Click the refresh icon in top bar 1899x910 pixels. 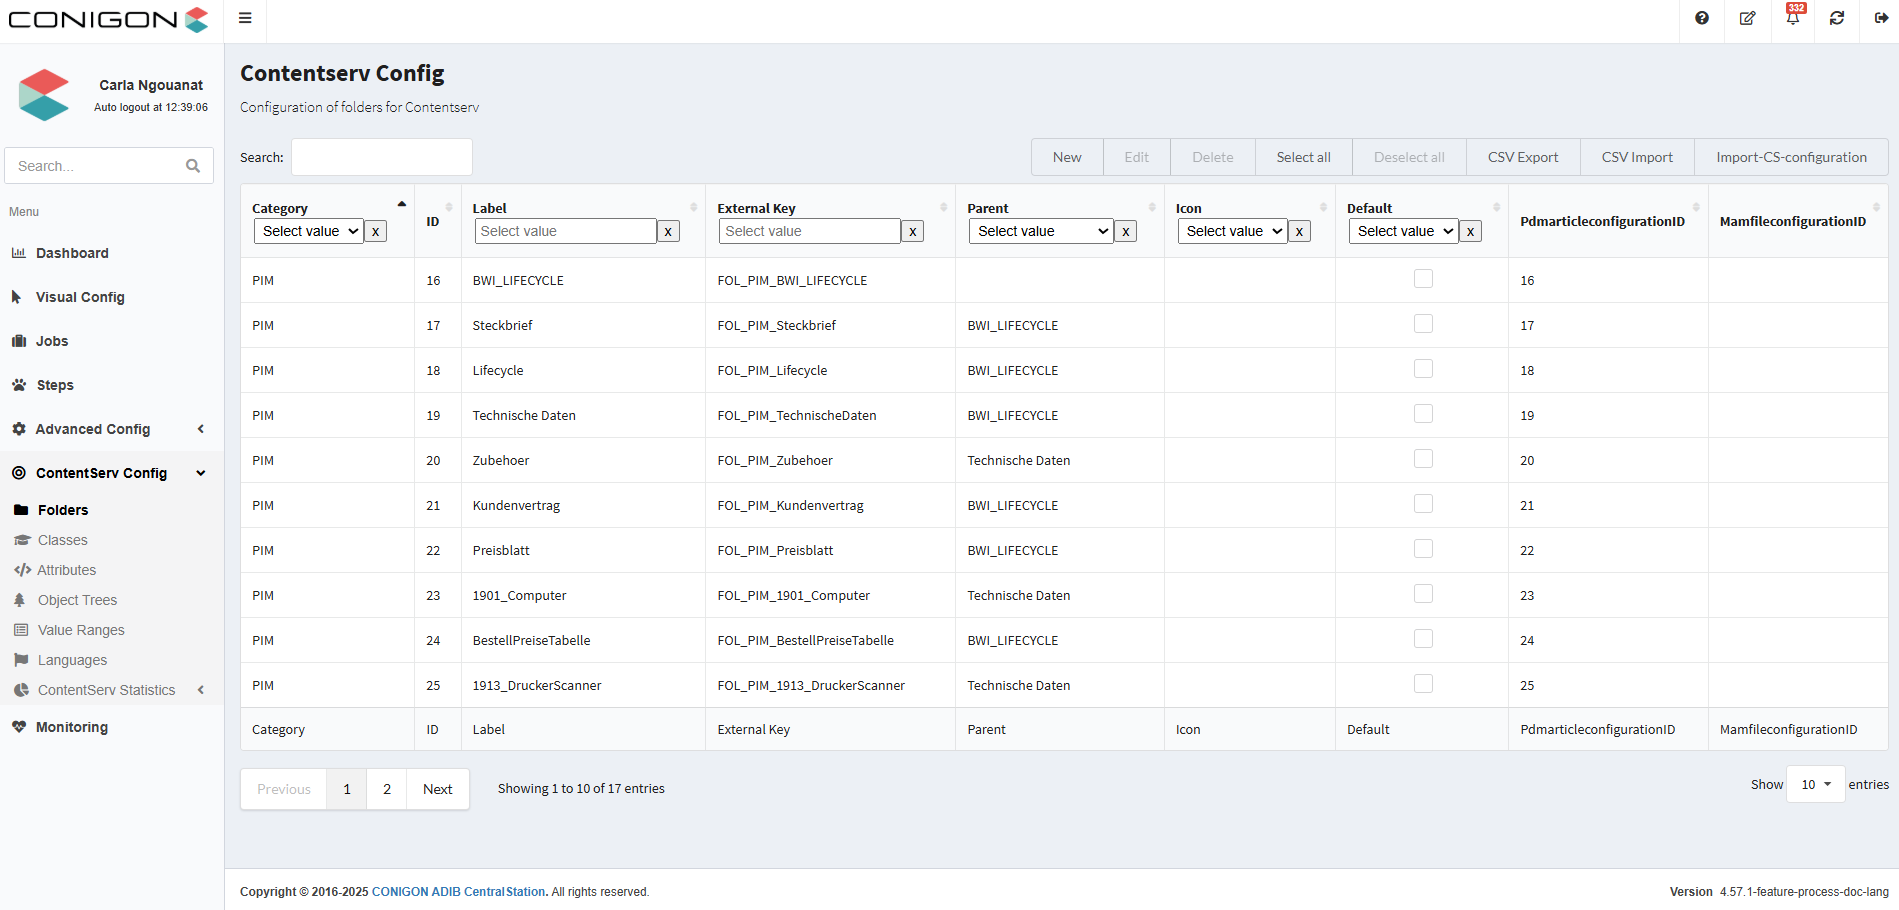click(1837, 18)
